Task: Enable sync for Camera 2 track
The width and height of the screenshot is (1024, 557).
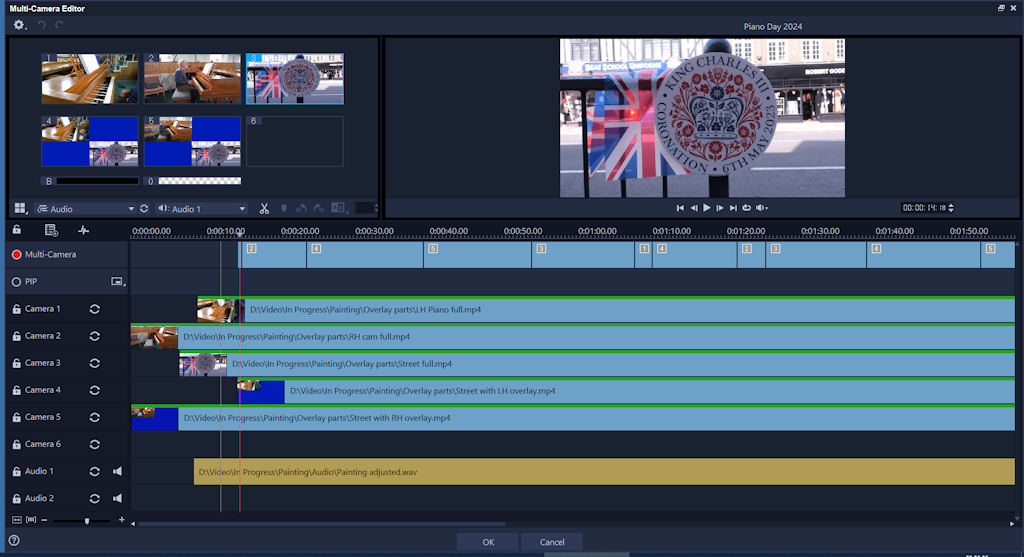Action: [95, 336]
